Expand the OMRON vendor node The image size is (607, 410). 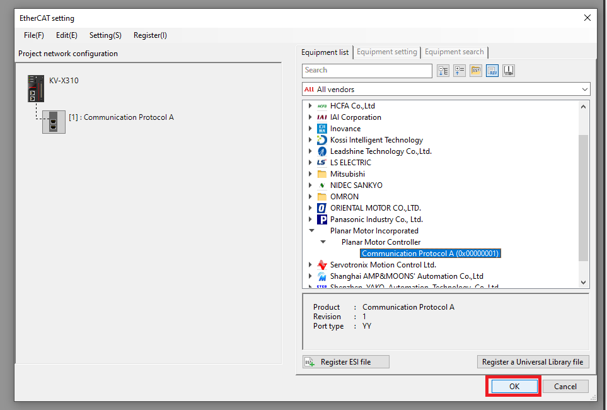[310, 196]
